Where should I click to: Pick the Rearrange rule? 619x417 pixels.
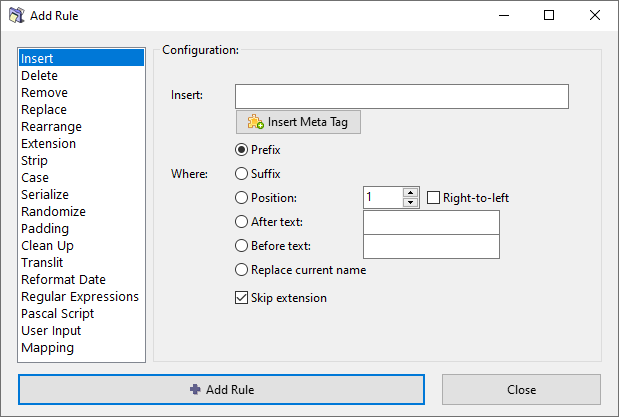[x=81, y=126]
